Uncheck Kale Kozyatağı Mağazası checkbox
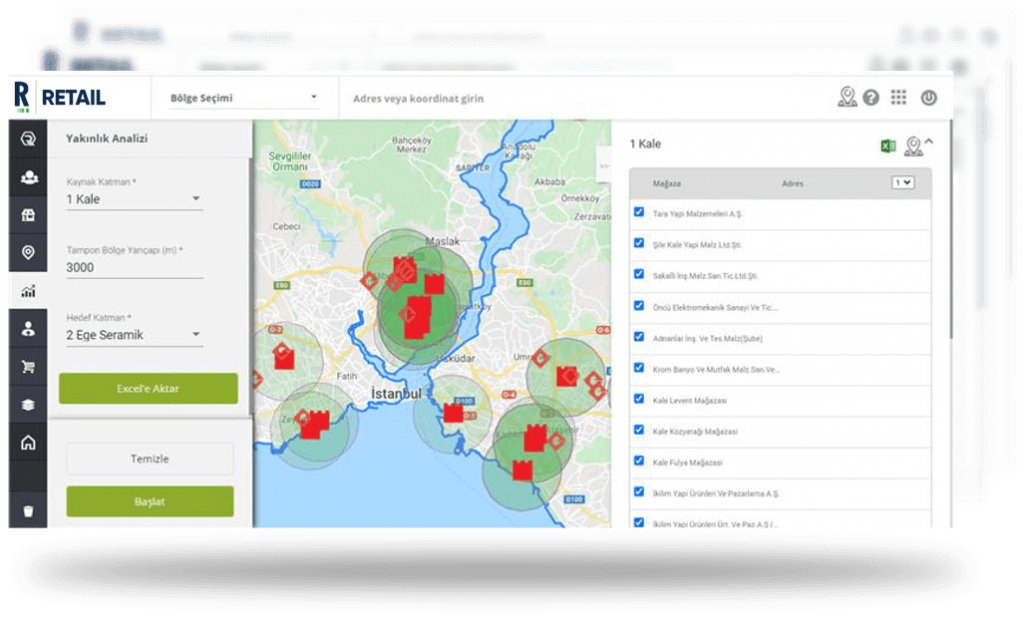Viewport: 1024px width, 619px height. click(639, 430)
